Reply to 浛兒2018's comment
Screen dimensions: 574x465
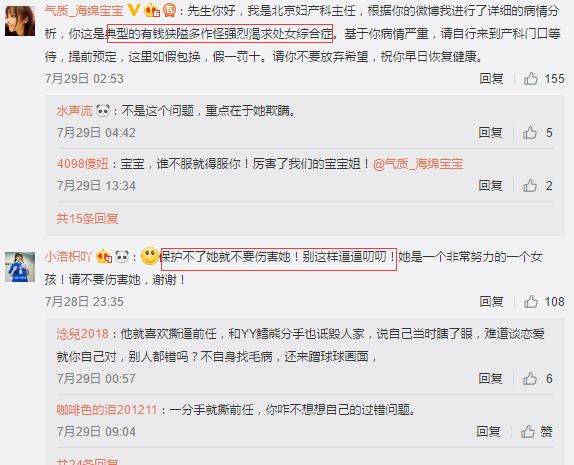[x=490, y=378]
